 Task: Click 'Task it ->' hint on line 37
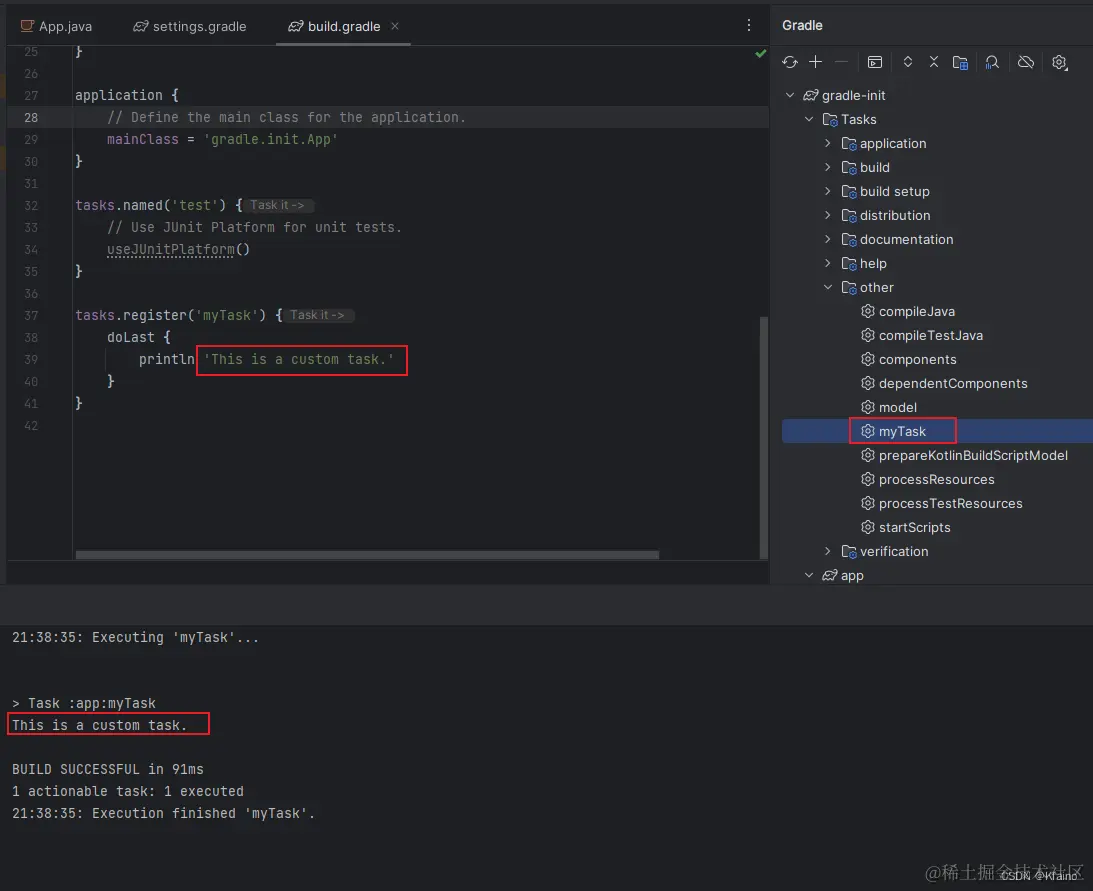pyautogui.click(x=318, y=315)
